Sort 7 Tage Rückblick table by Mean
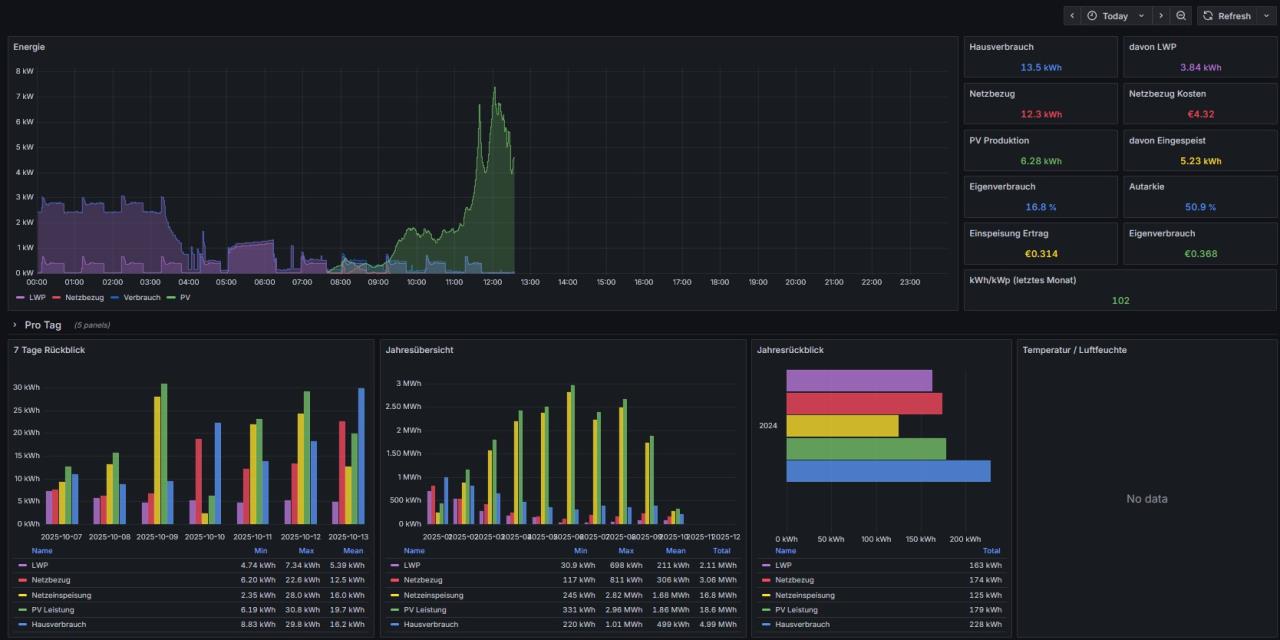This screenshot has height=640, width=1280. click(x=353, y=551)
